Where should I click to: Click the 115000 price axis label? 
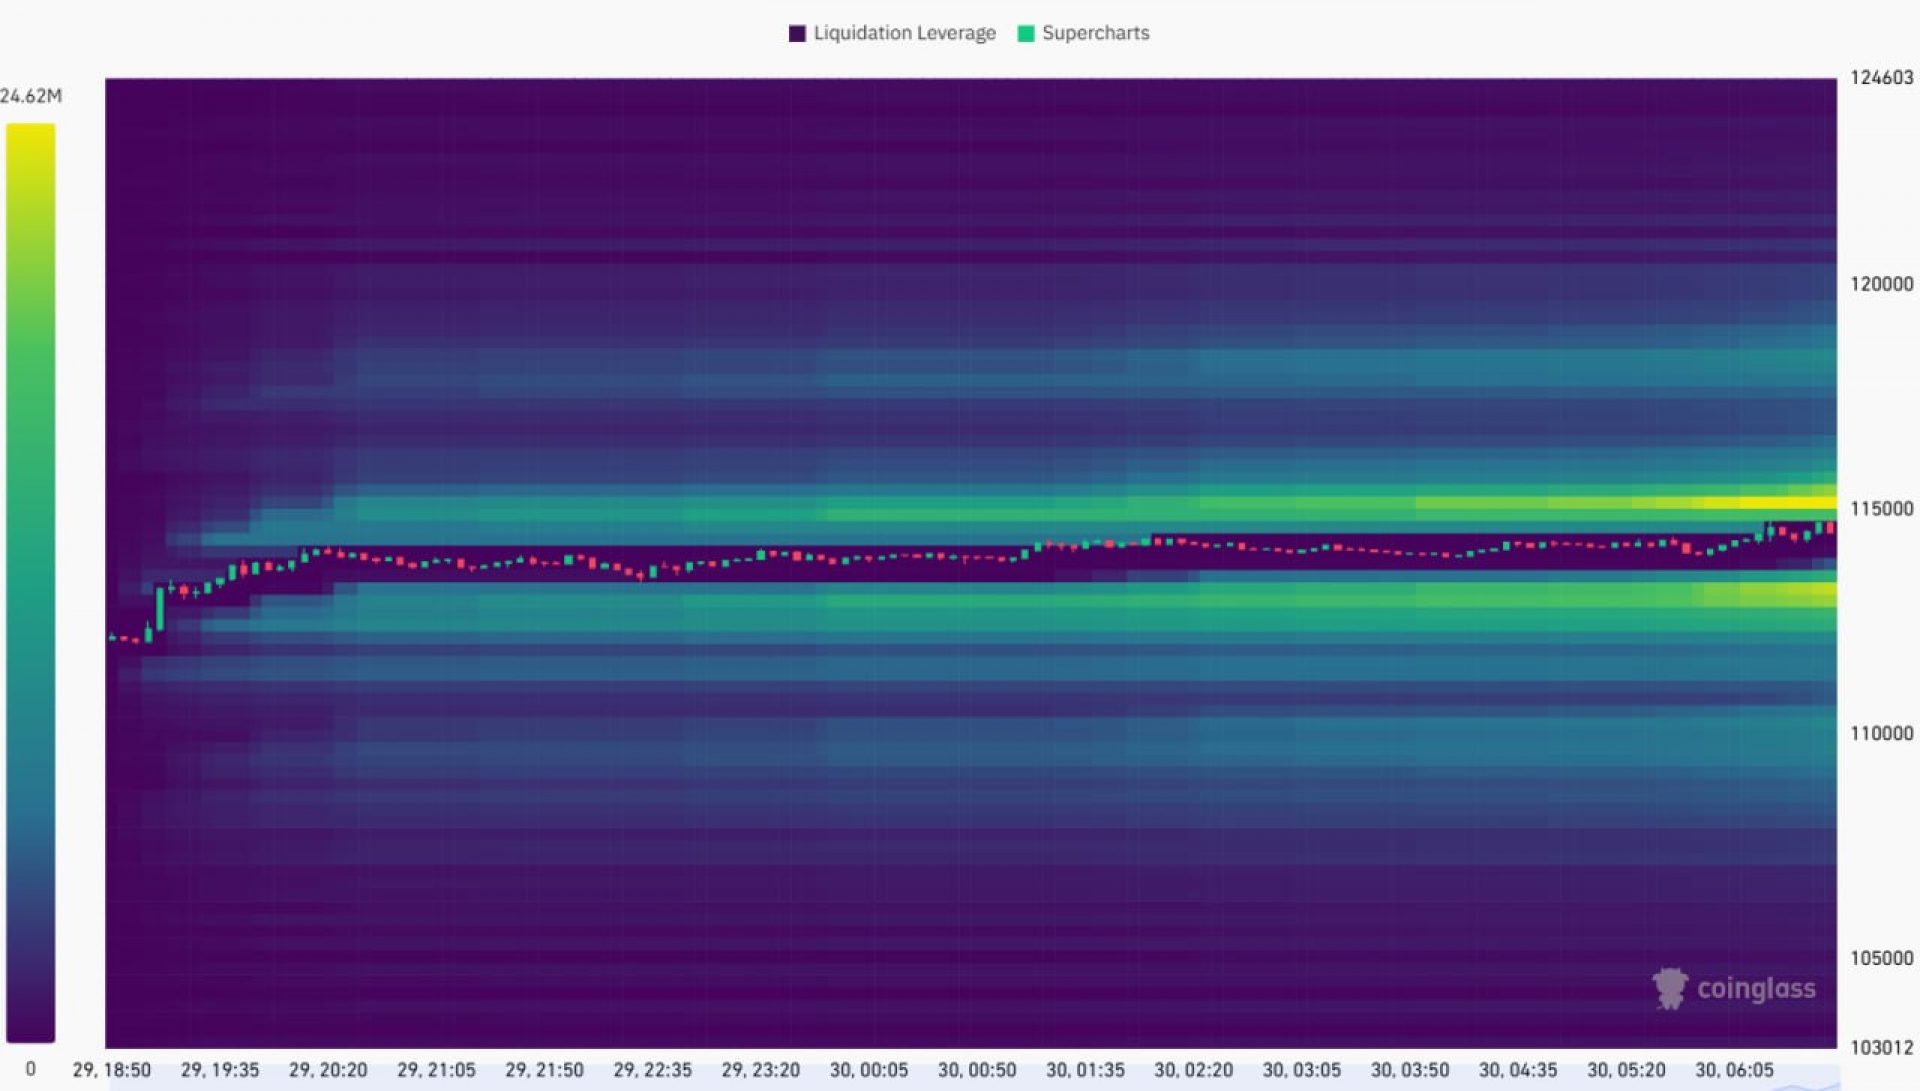click(x=1881, y=508)
